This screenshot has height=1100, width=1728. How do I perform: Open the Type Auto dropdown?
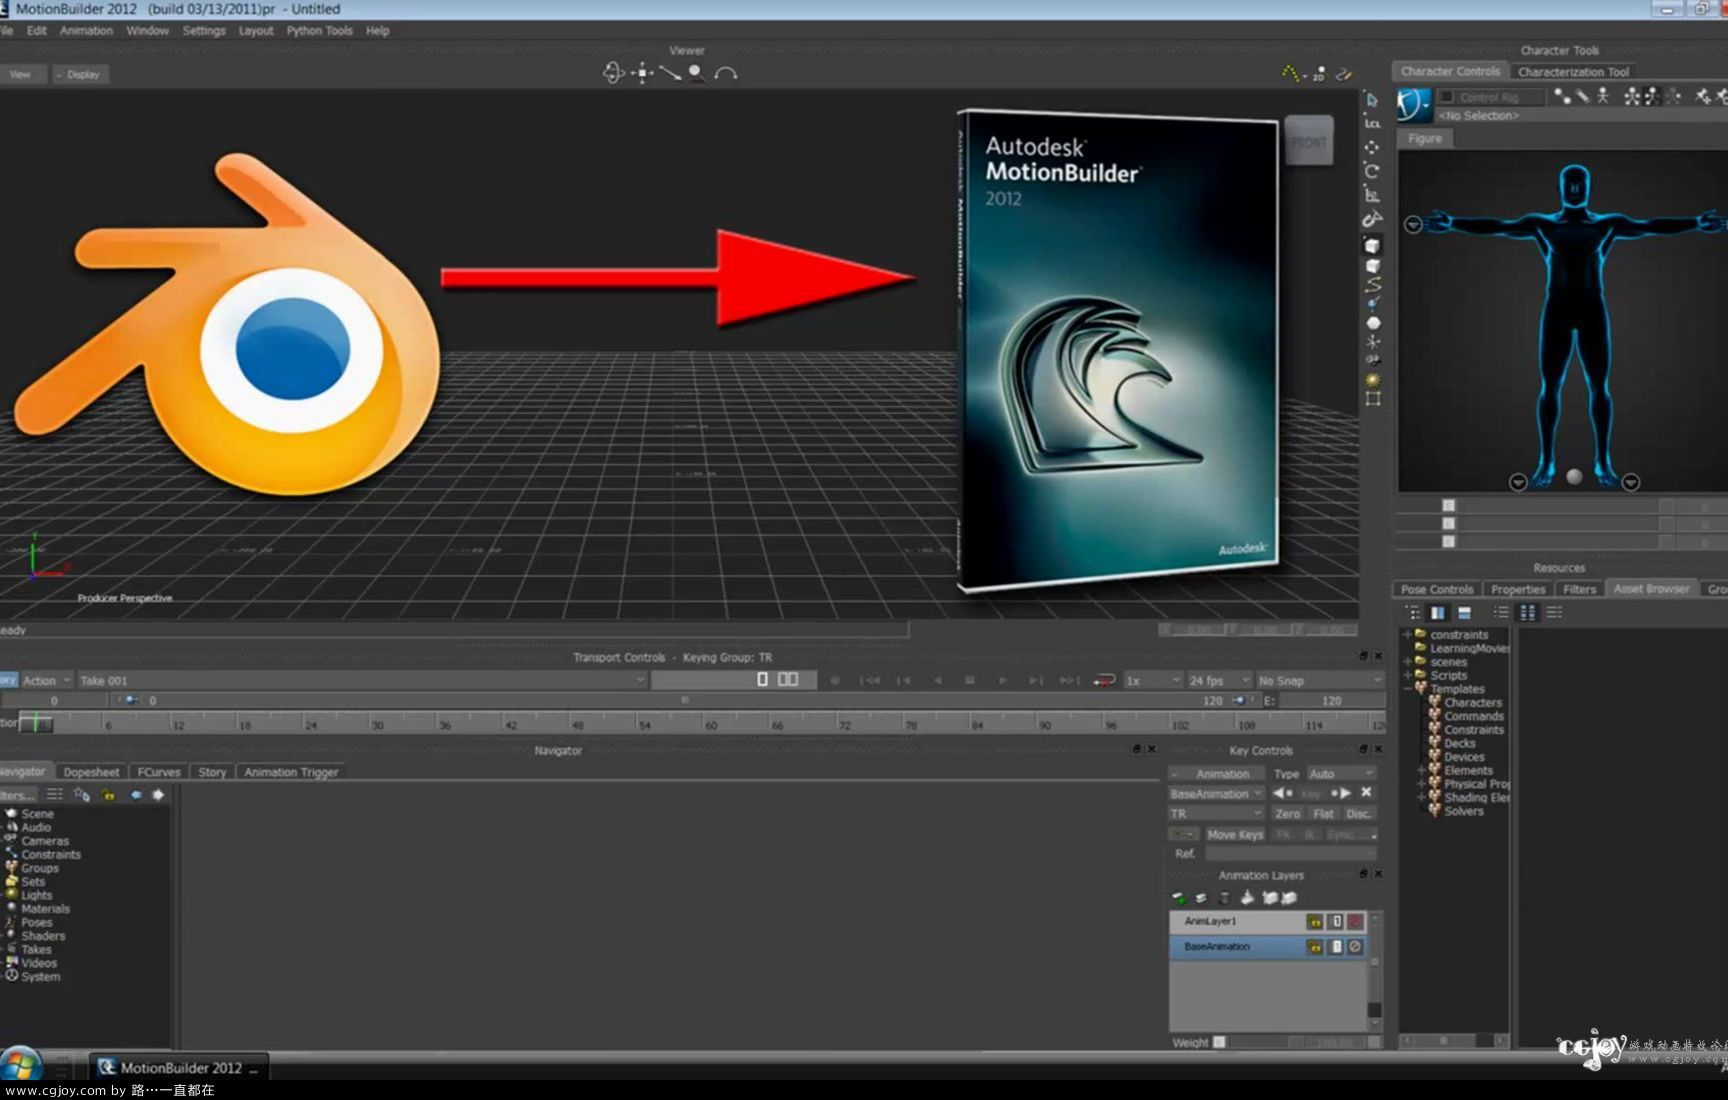pos(1341,774)
